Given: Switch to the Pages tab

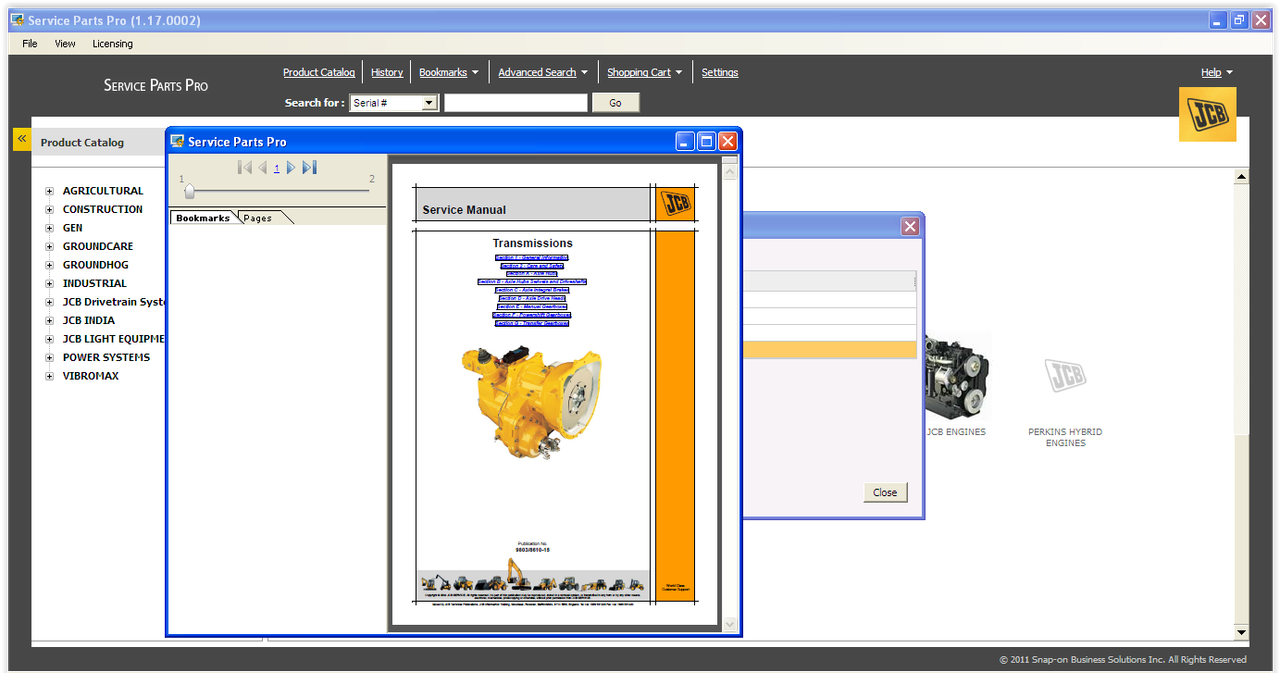Looking at the screenshot, I should 258,217.
